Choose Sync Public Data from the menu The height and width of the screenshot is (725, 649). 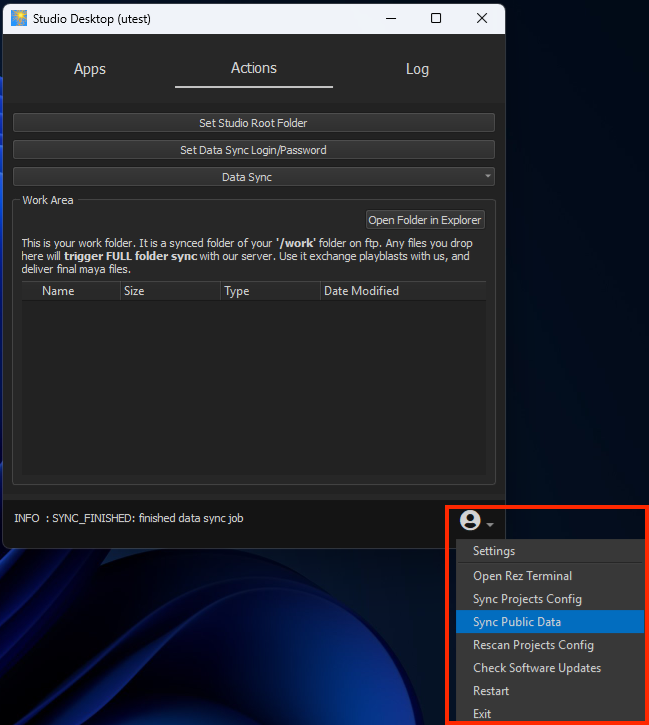click(x=517, y=622)
